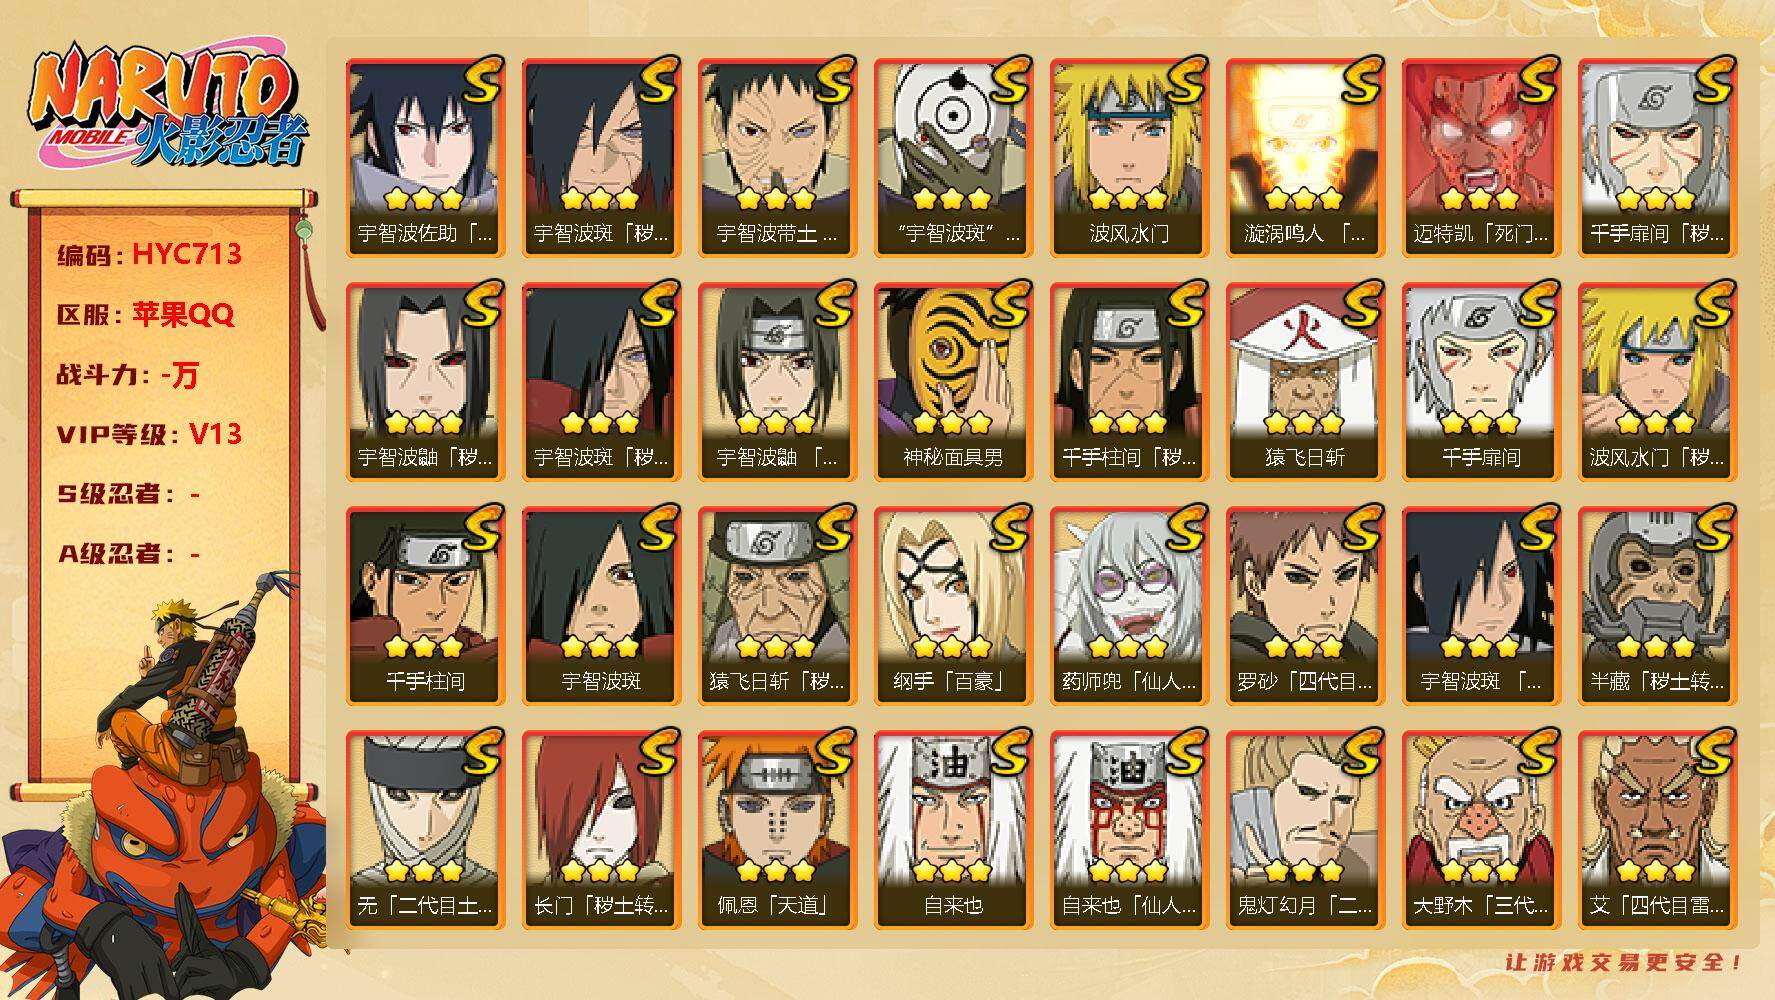Click the 区服: 苹果QQ server label
Image resolution: width=1775 pixels, height=1000 pixels.
[x=146, y=314]
